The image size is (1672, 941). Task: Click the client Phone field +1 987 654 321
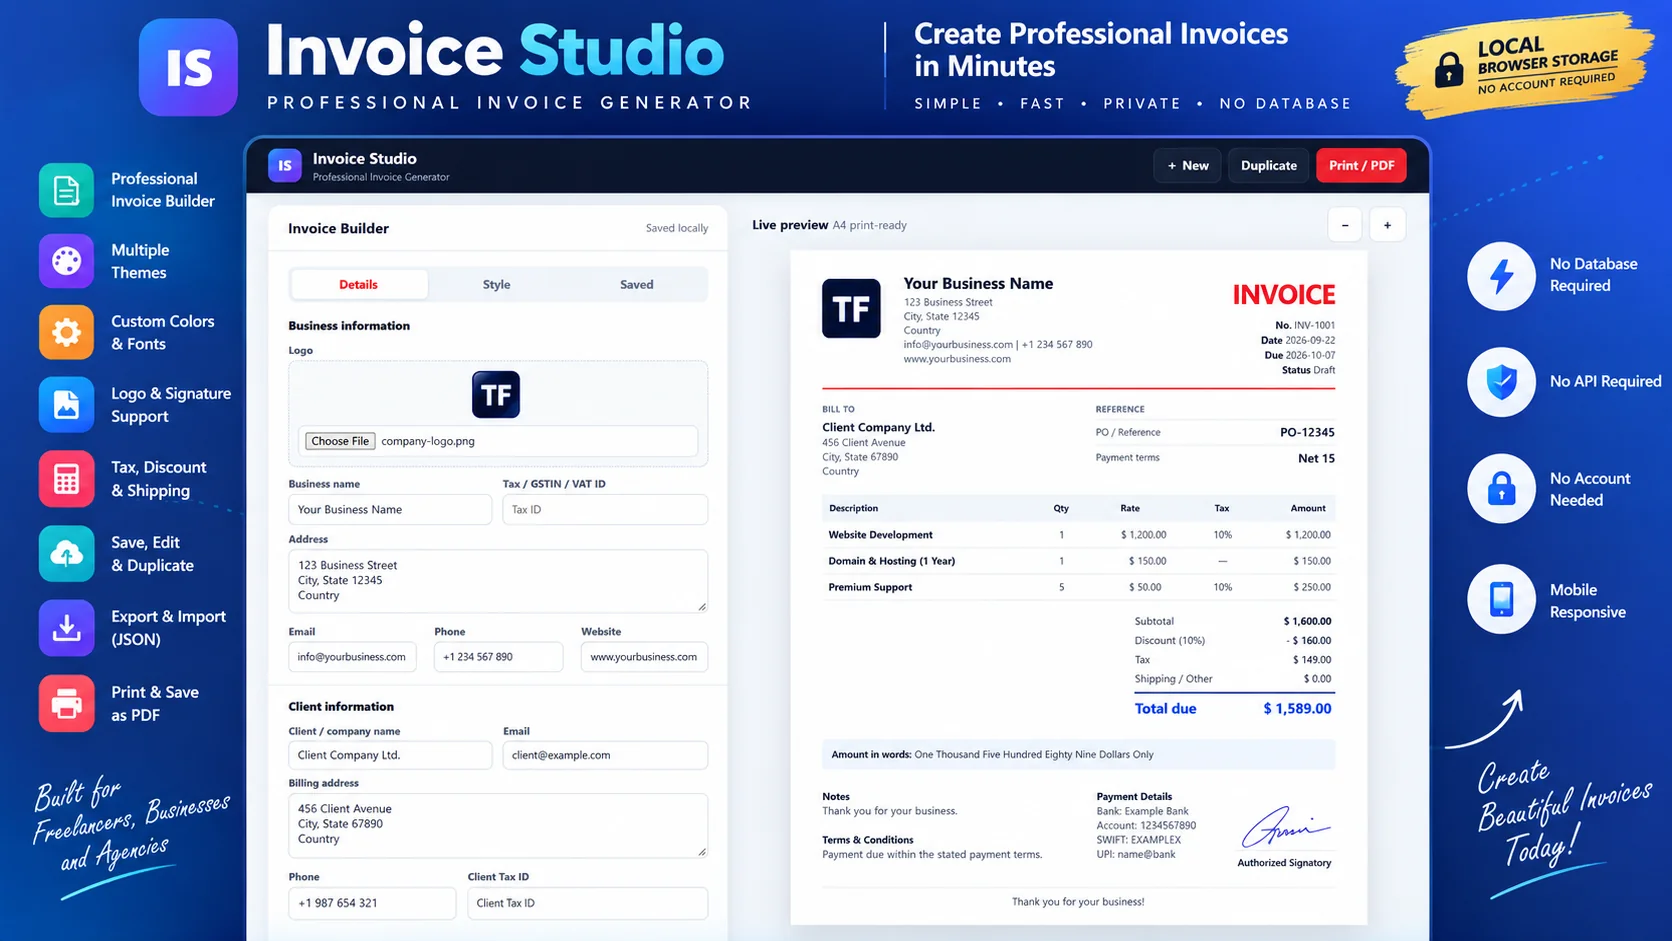(x=372, y=903)
